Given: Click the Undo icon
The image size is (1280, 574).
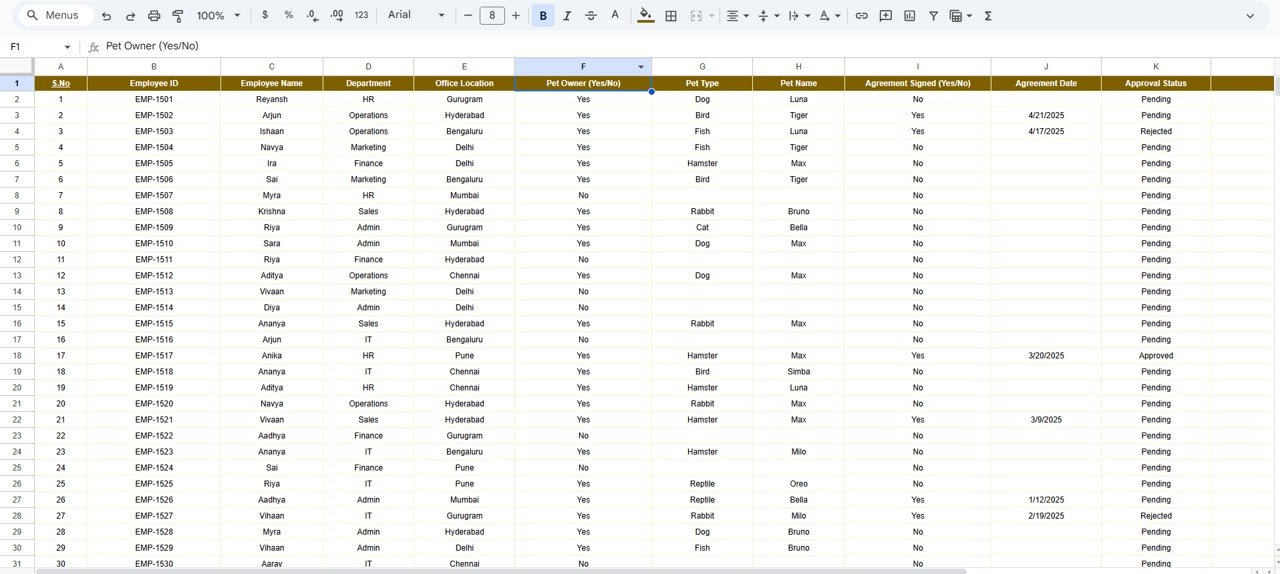Looking at the screenshot, I should pyautogui.click(x=106, y=16).
